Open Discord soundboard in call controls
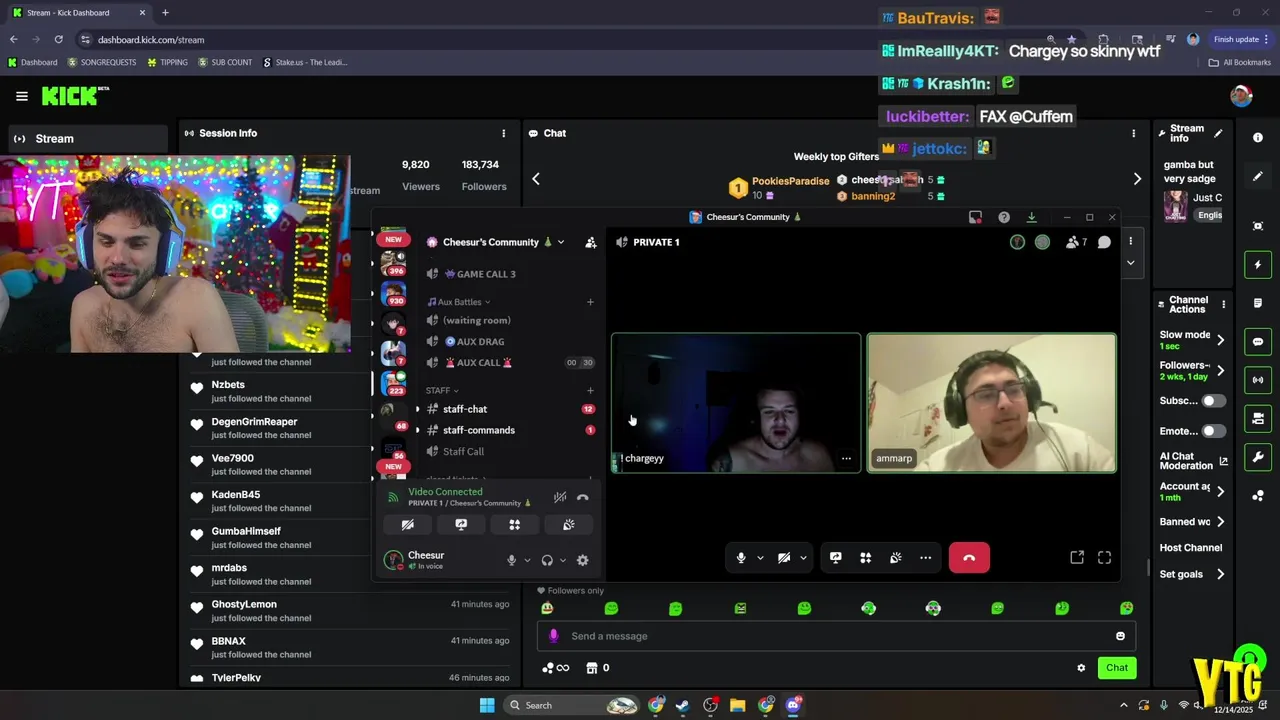Image resolution: width=1280 pixels, height=720 pixels. point(896,558)
